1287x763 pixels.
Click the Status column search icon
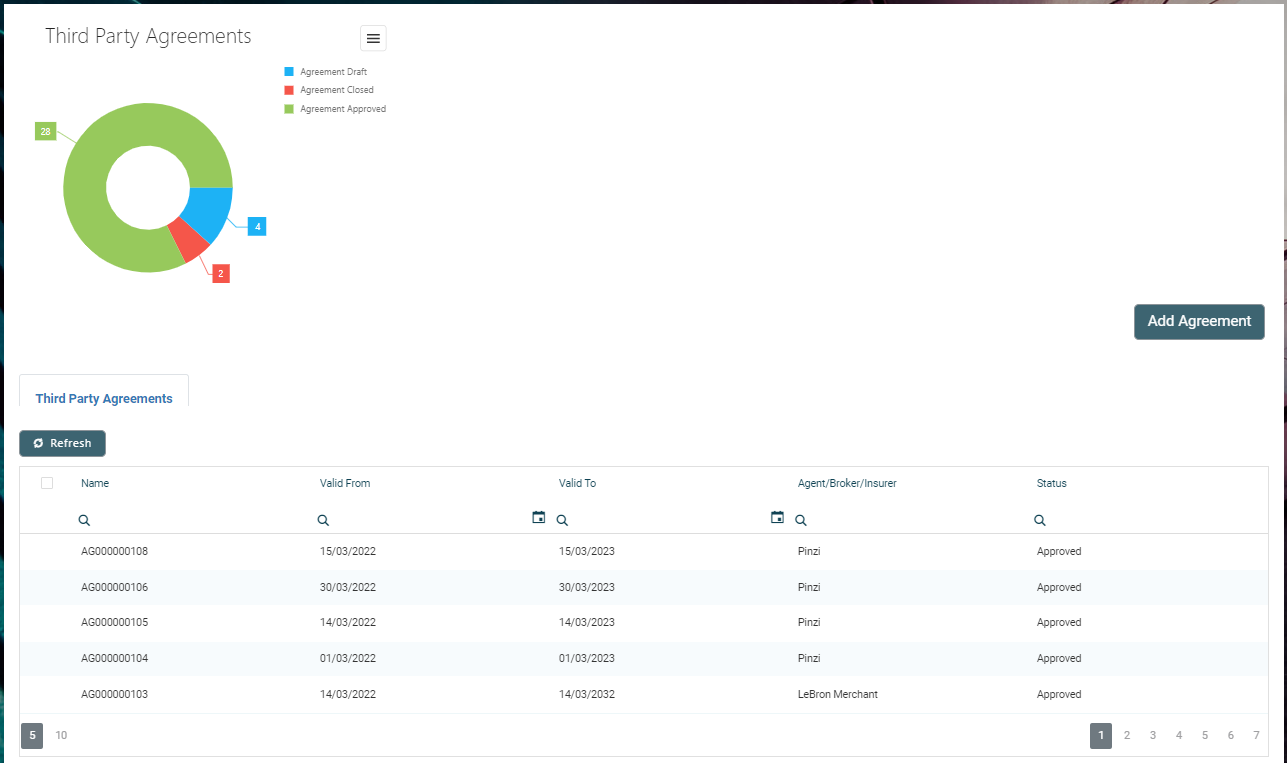1040,521
